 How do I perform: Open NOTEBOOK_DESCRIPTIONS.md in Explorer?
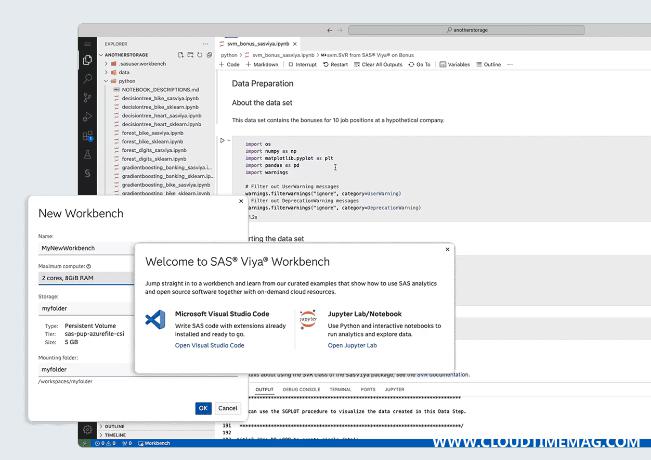156,90
